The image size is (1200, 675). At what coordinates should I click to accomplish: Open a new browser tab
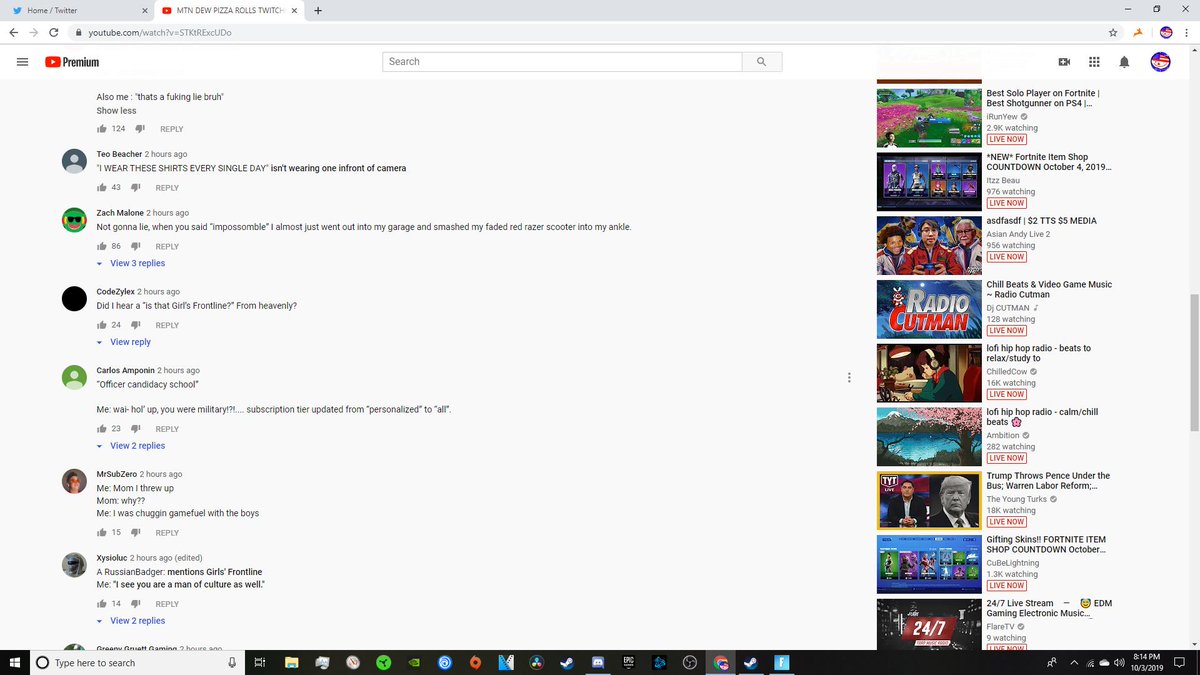[x=318, y=10]
